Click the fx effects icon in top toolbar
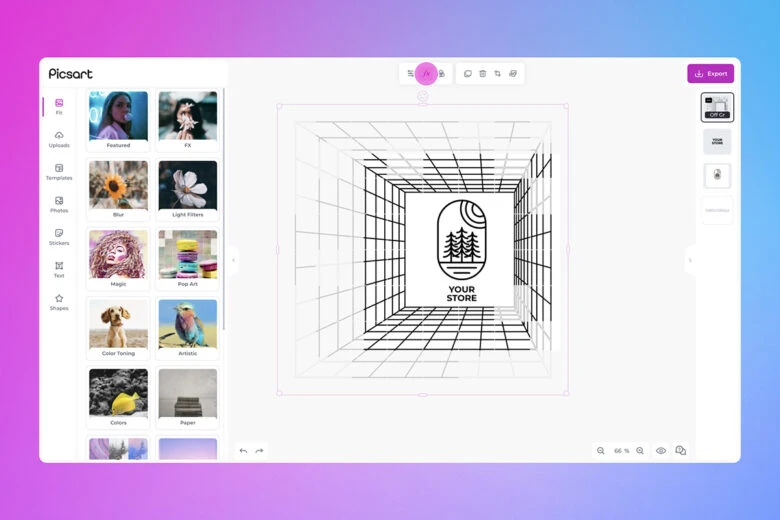780x520 pixels. pos(426,74)
